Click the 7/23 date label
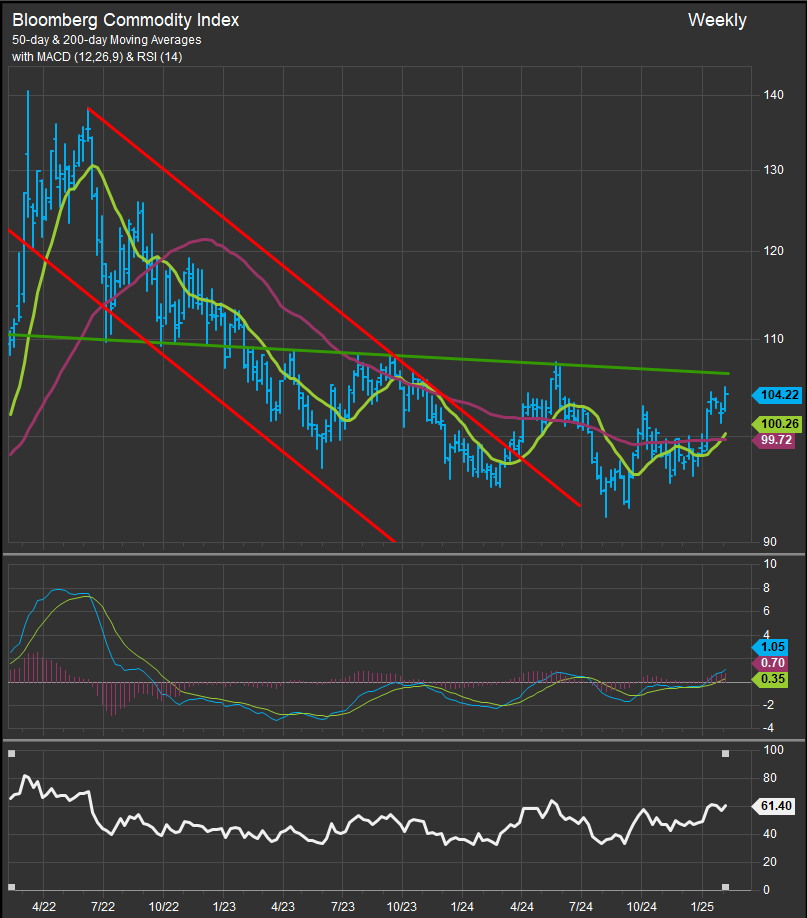This screenshot has height=918, width=807. 343,907
